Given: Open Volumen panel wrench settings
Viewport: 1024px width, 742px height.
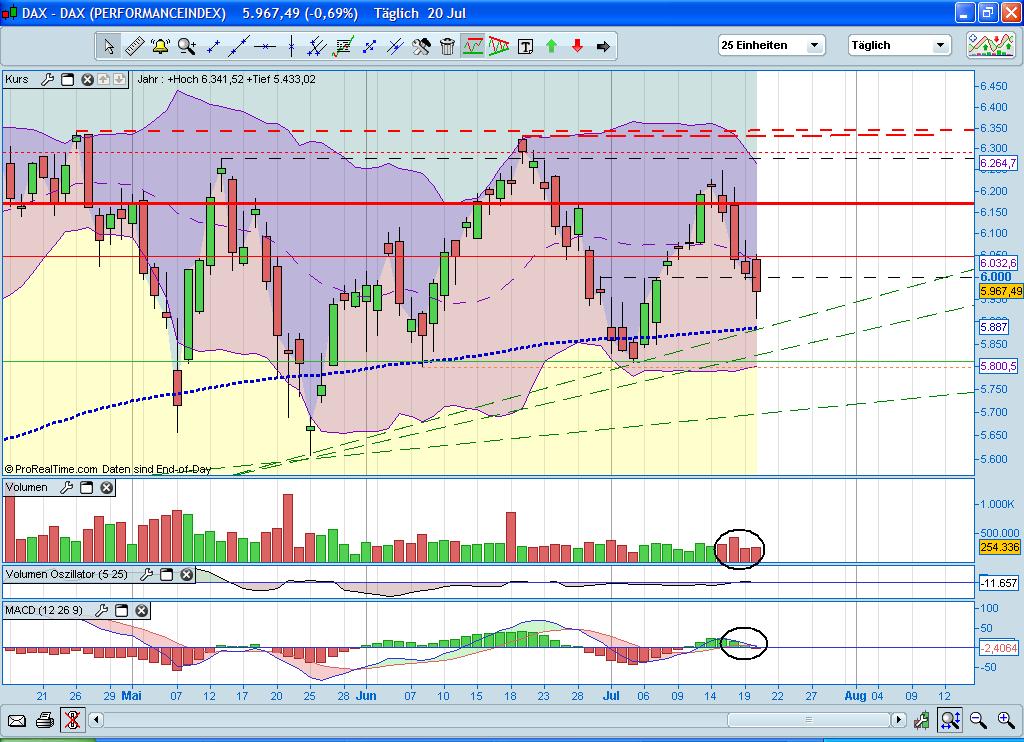Looking at the screenshot, I should [x=67, y=487].
